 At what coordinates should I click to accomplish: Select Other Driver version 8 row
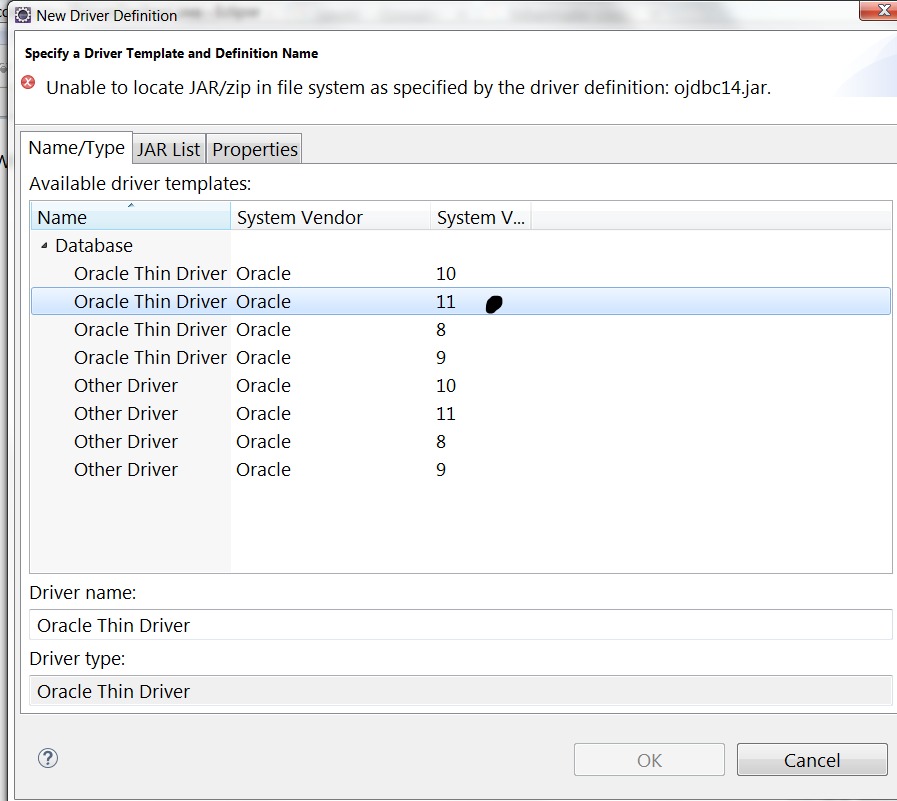[461, 442]
